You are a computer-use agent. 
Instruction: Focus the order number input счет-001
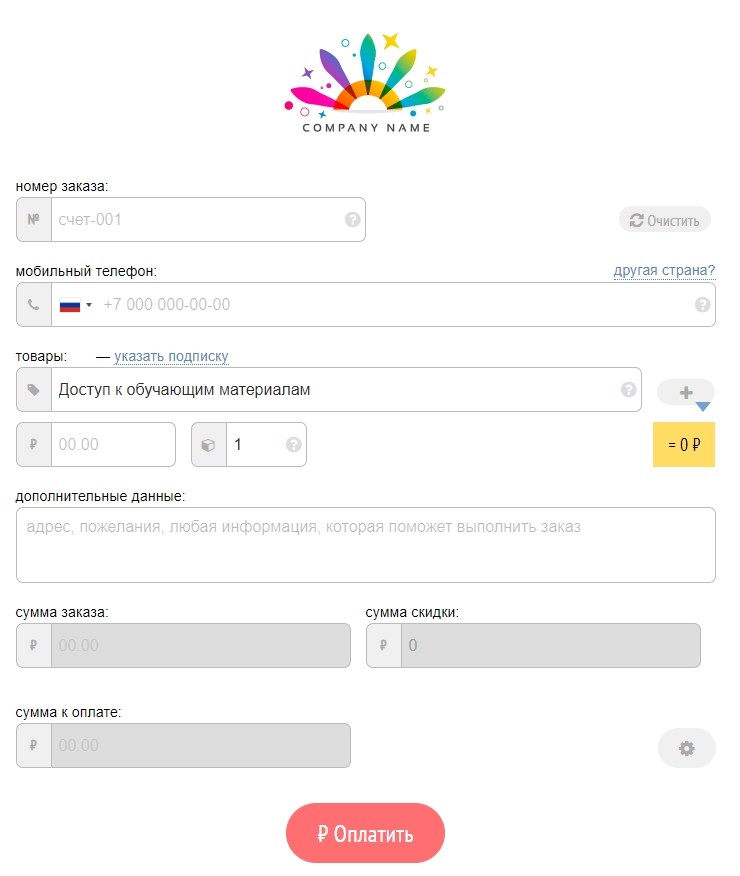coord(195,220)
